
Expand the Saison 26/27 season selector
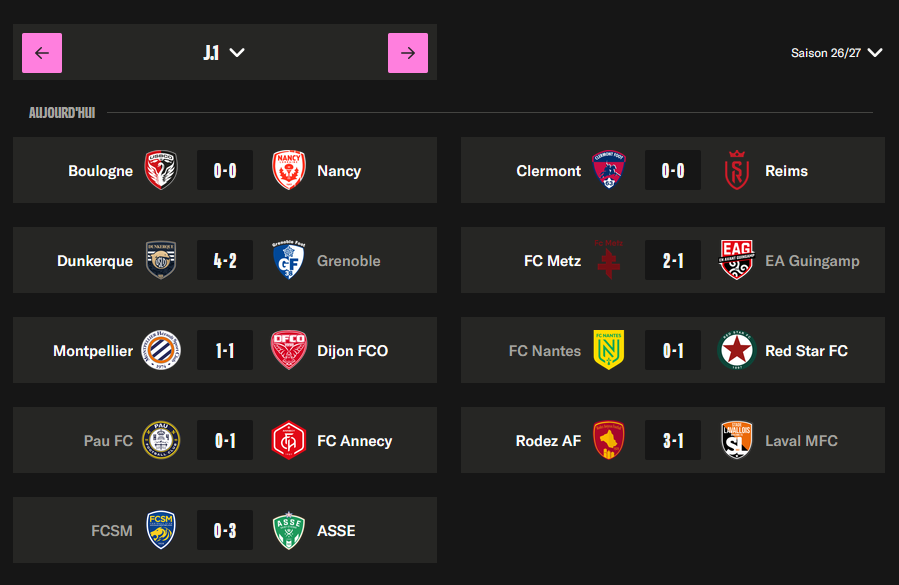[837, 53]
